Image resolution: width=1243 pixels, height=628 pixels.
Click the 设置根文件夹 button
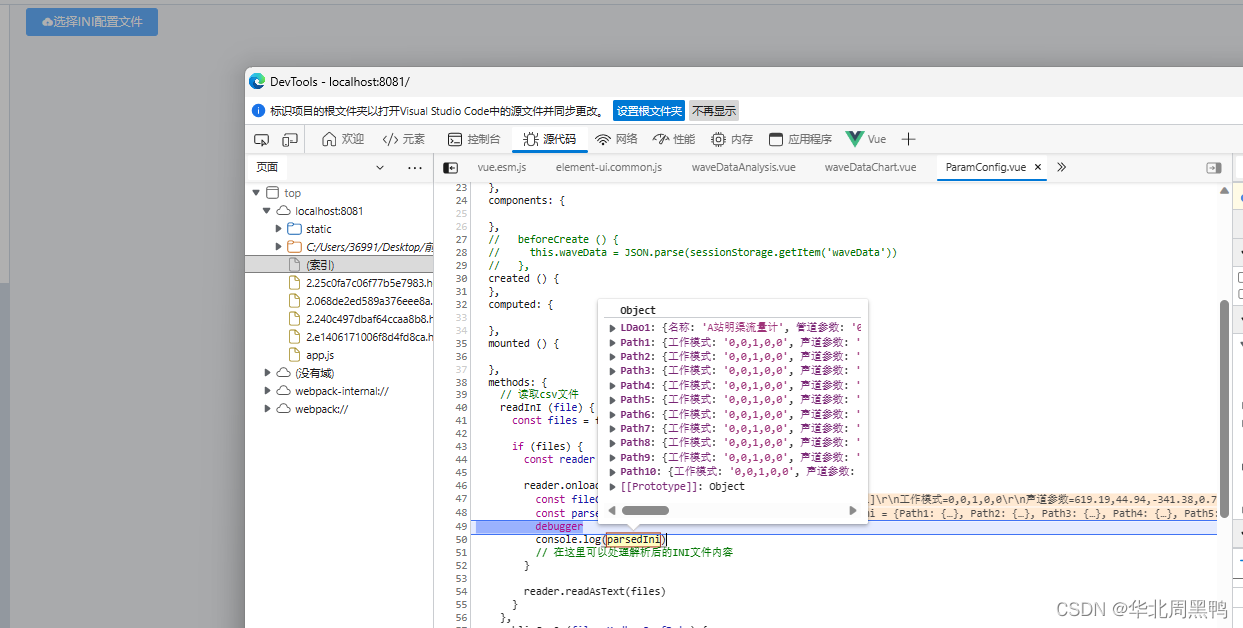click(x=648, y=111)
